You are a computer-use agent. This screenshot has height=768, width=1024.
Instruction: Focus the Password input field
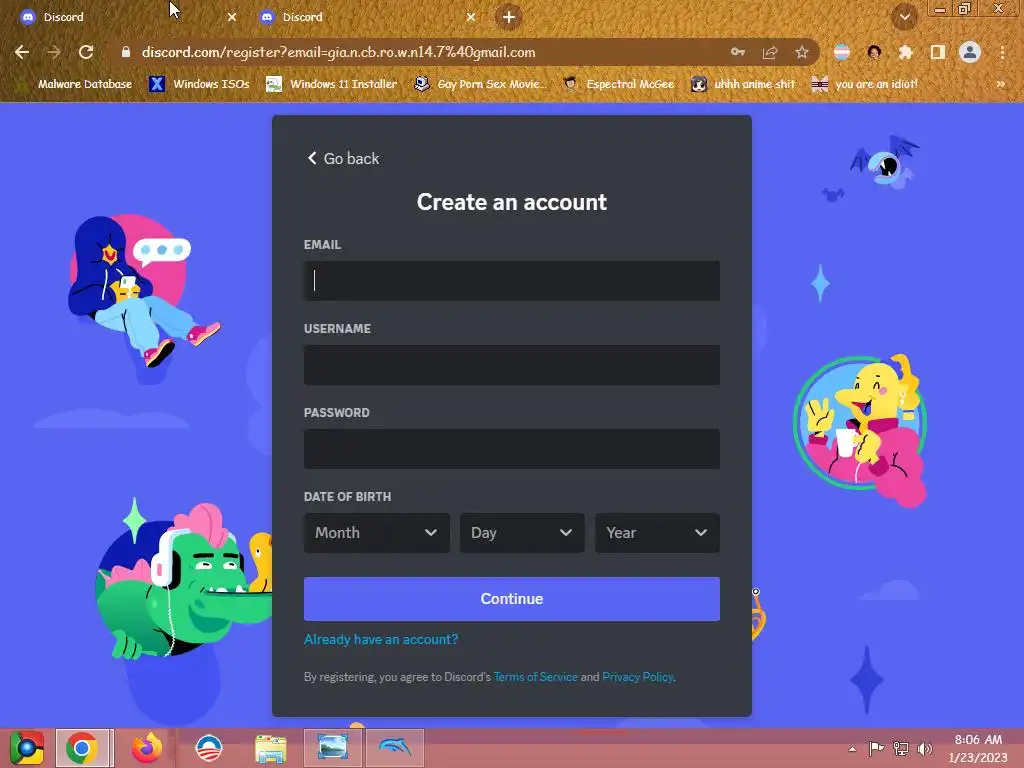[512, 449]
